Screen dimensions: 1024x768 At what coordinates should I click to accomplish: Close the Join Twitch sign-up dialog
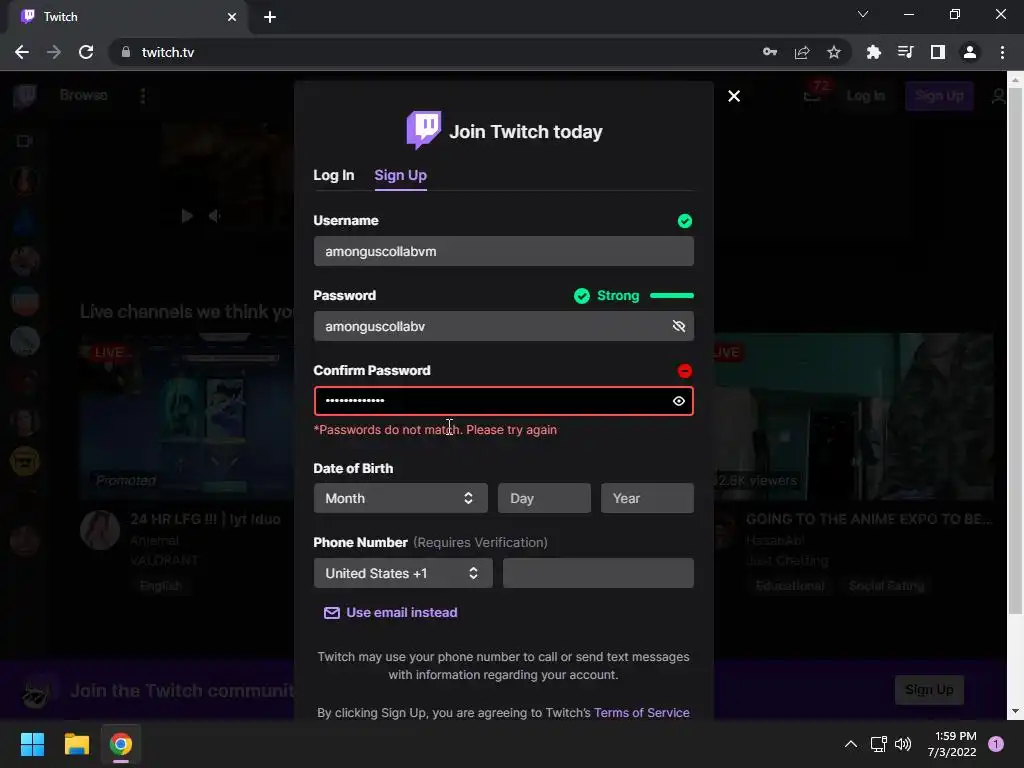[734, 96]
